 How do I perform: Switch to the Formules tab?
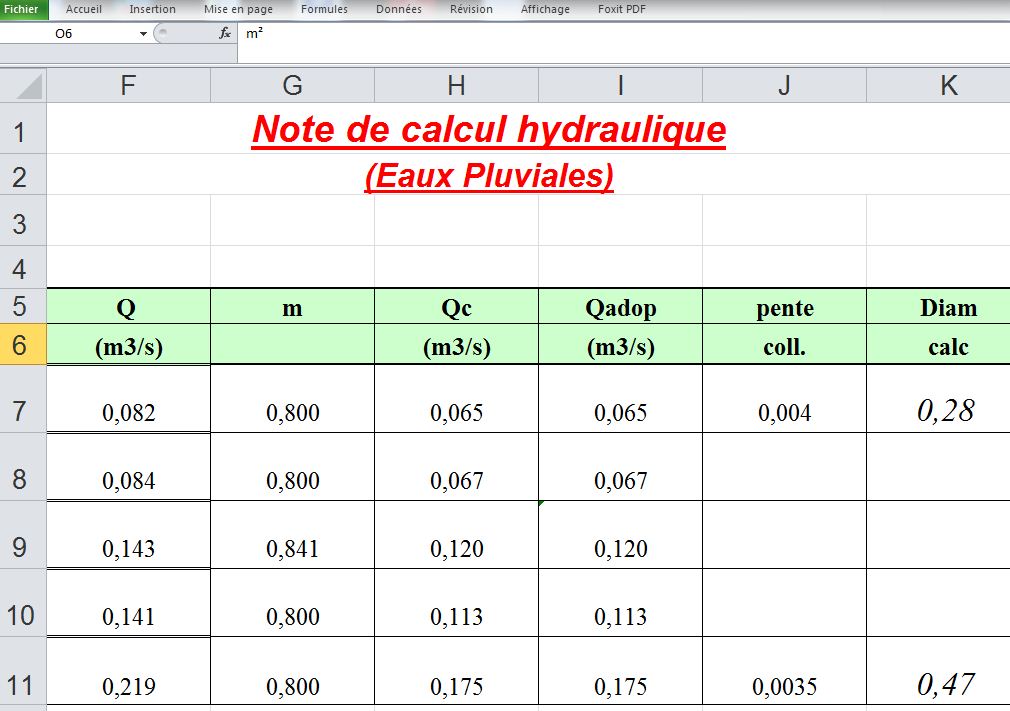[x=325, y=9]
